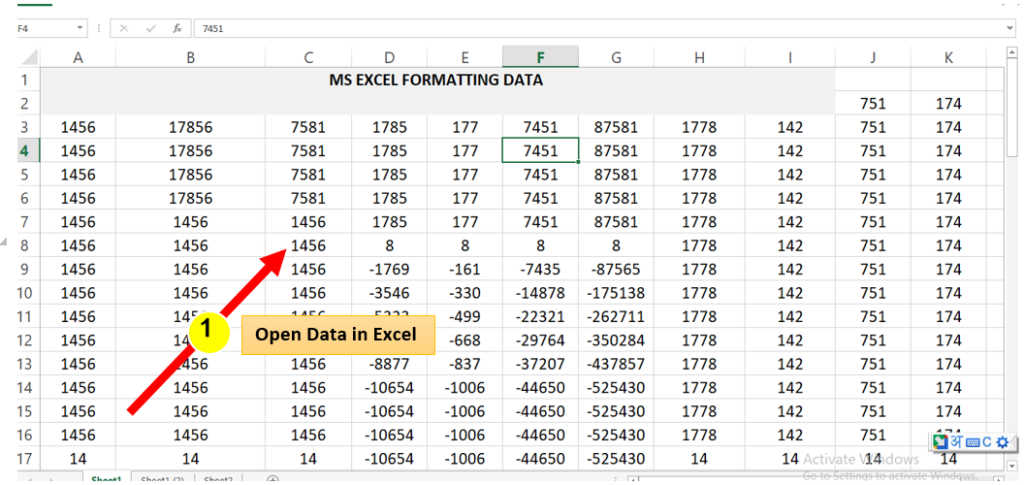Select cell H17 containing 14

(699, 458)
